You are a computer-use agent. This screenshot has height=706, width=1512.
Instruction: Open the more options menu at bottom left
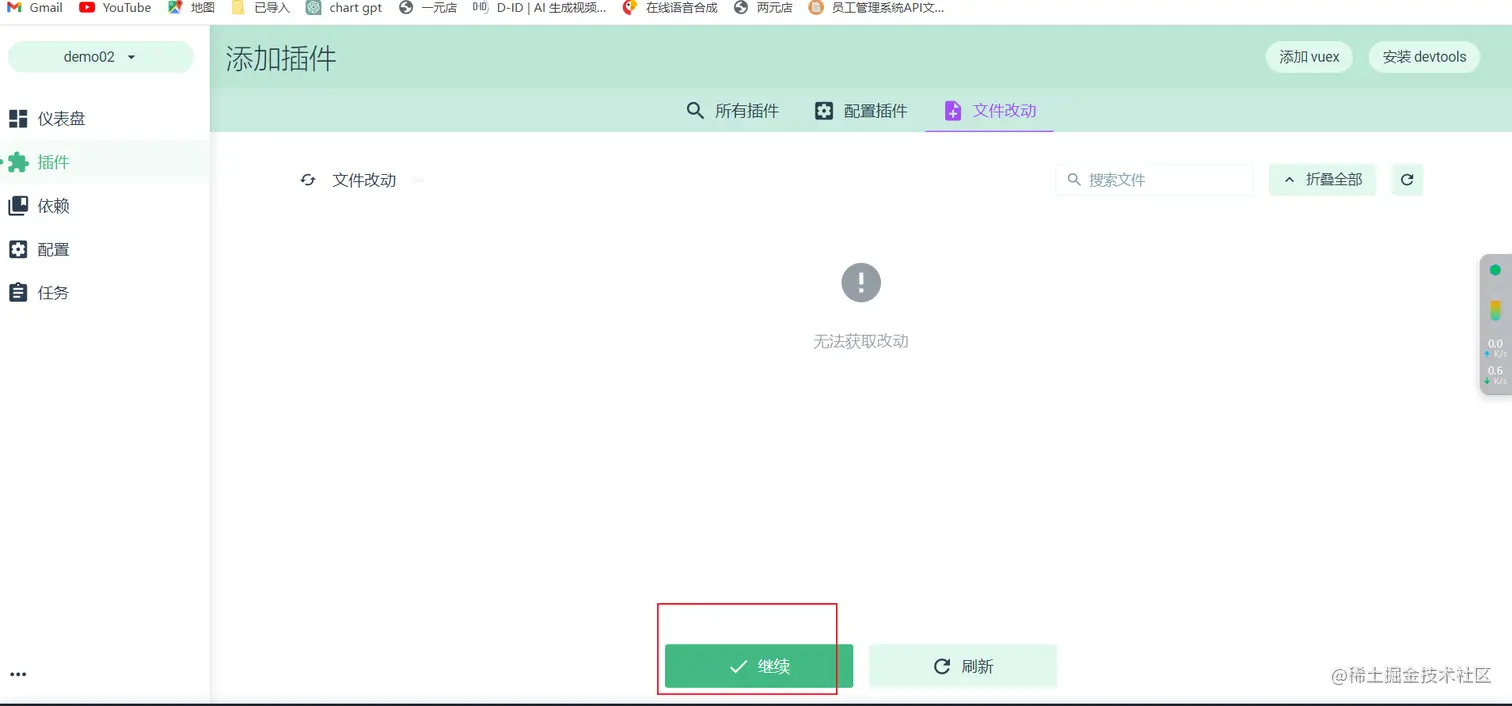[18, 674]
